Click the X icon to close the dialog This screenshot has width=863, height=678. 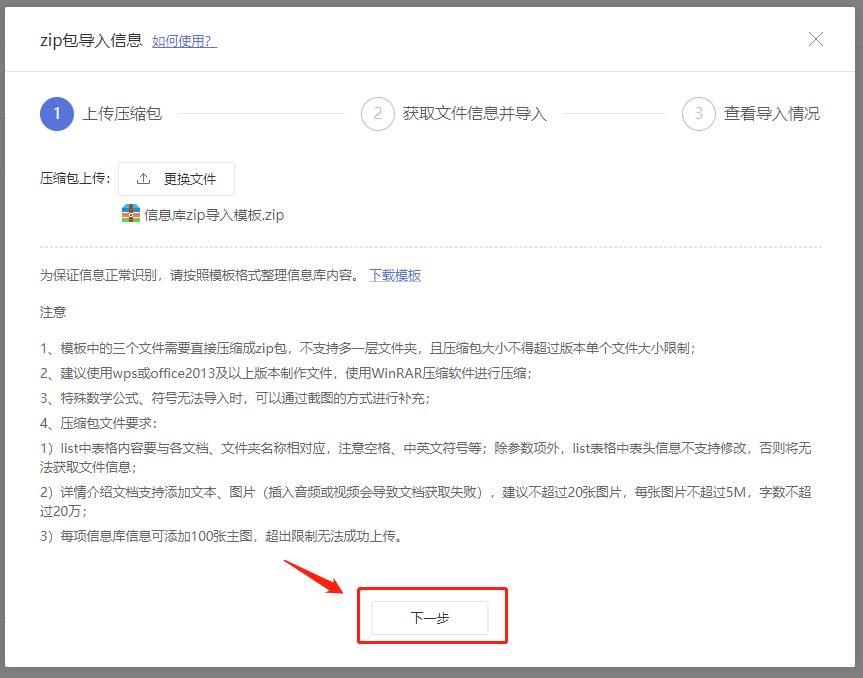[816, 39]
